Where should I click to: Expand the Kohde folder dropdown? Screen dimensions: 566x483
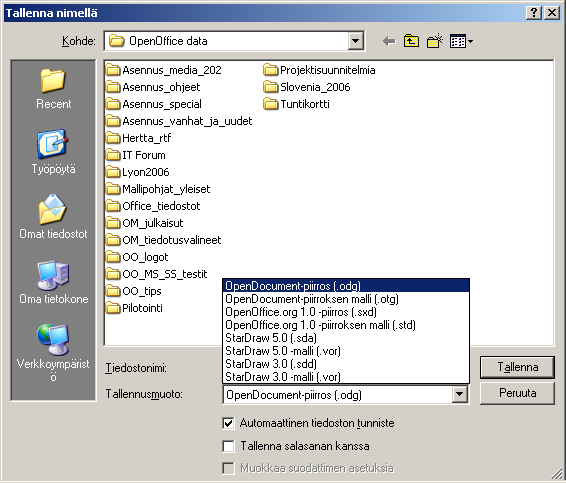pos(355,41)
